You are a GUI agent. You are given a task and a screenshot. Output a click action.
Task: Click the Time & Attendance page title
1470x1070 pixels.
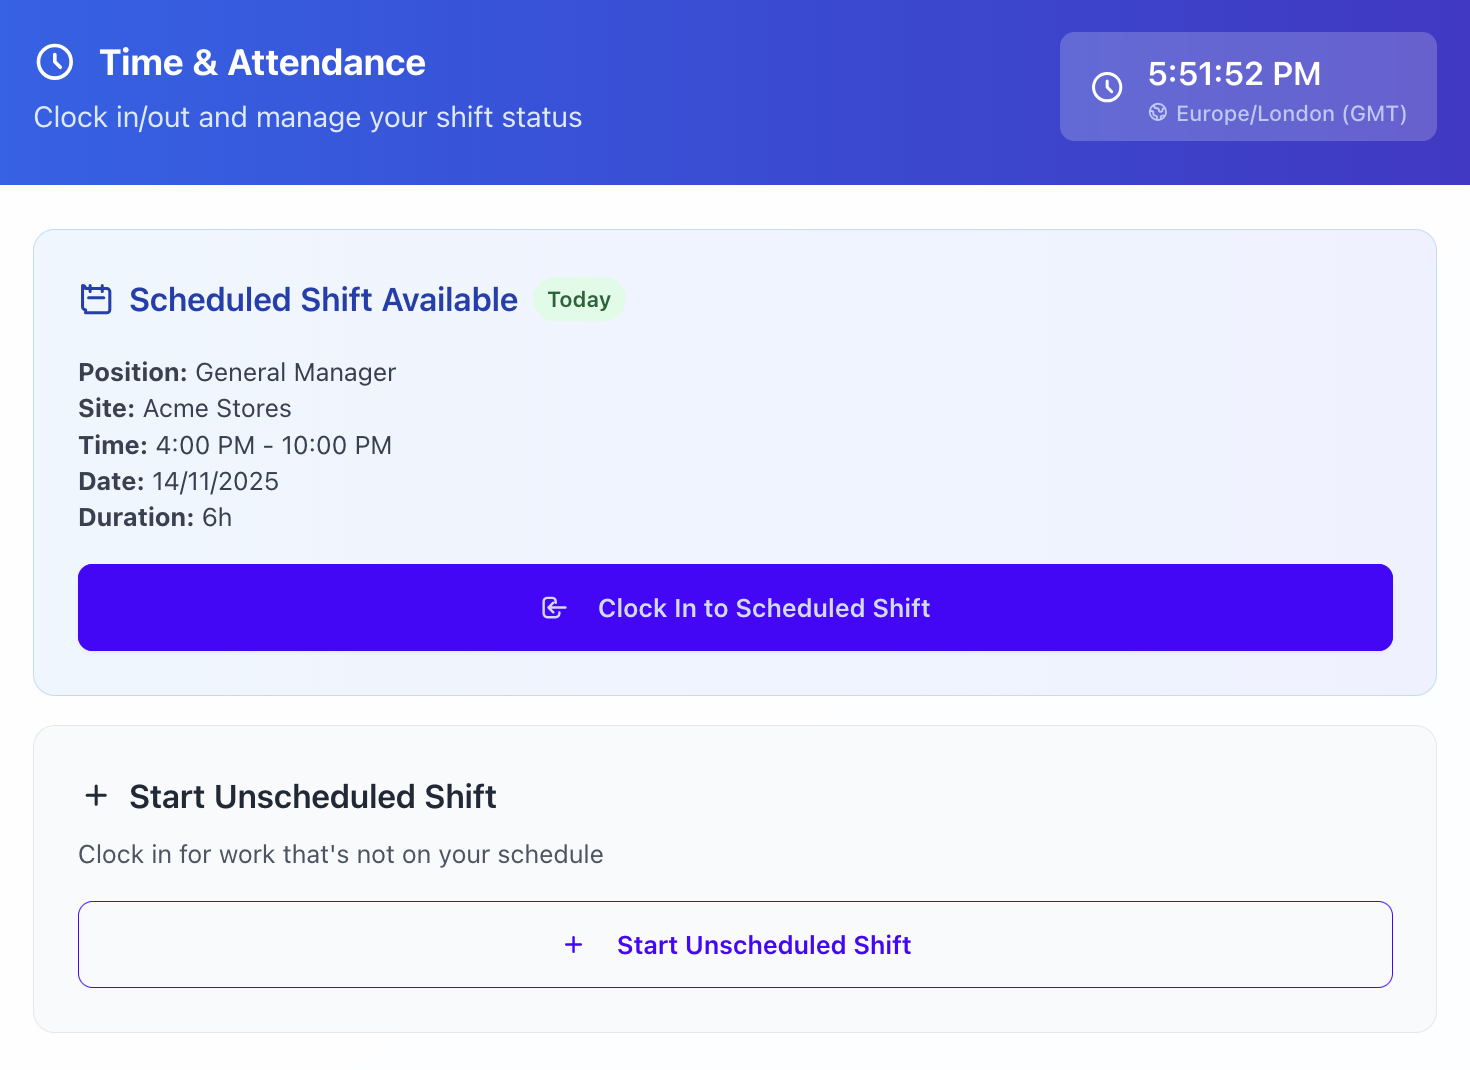point(262,63)
